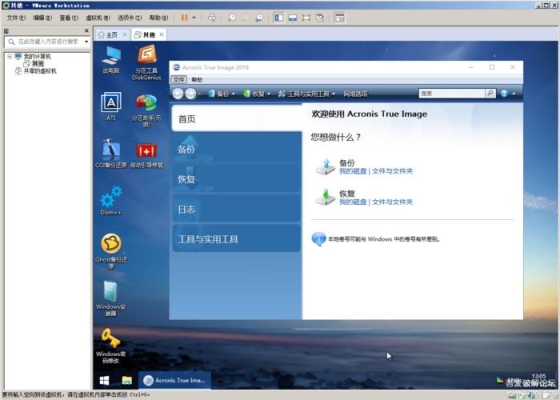Open the 文件 menu in Acronis
This screenshot has width=560, height=400.
pos(179,79)
